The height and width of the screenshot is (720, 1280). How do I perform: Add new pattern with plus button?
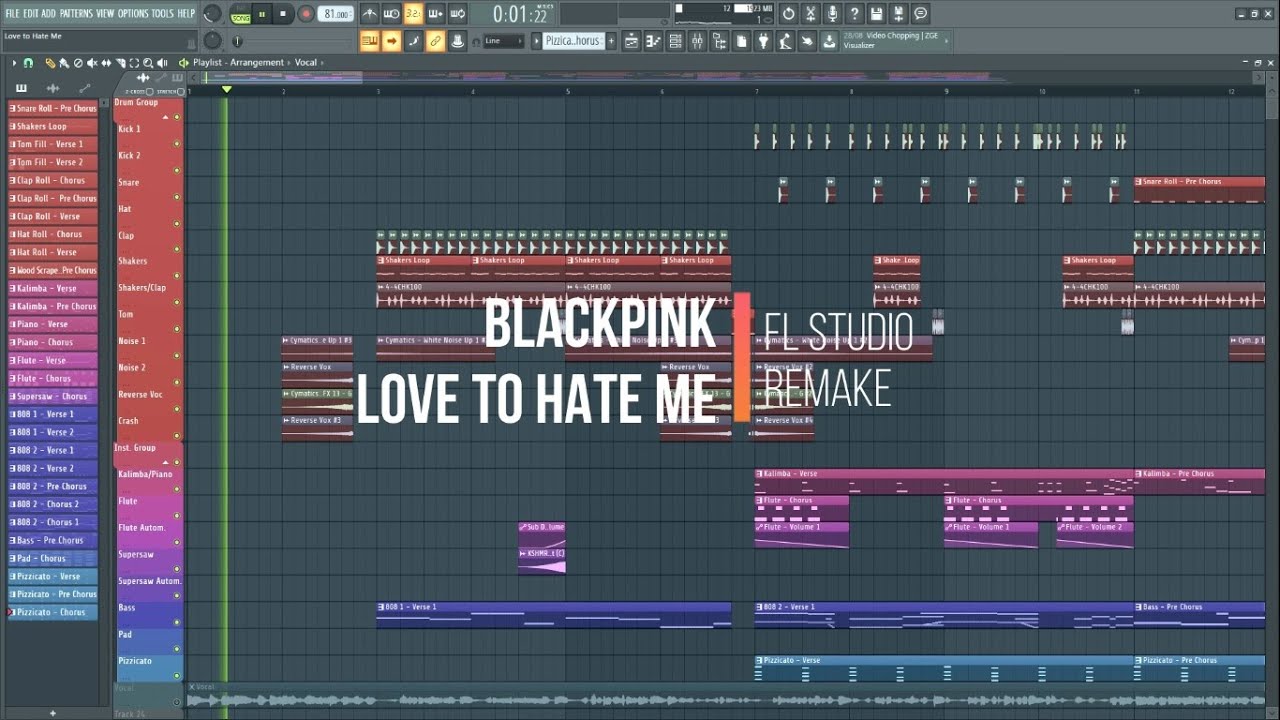(x=611, y=41)
